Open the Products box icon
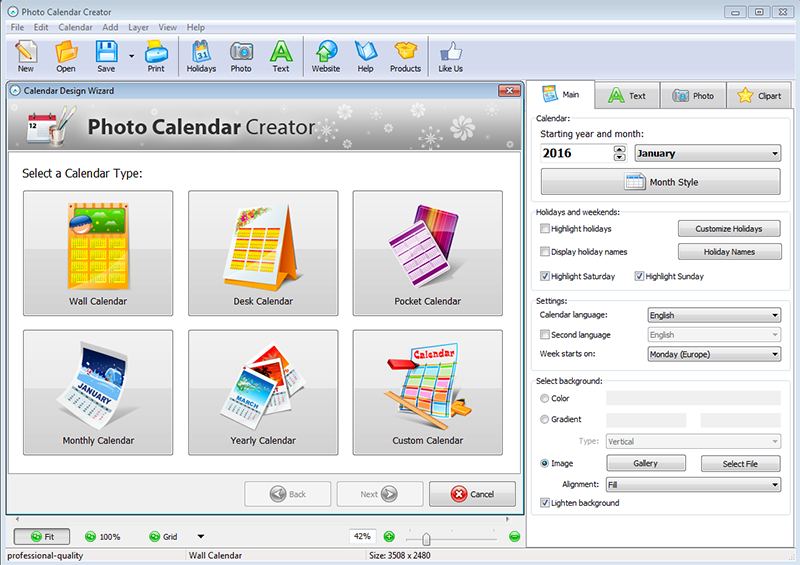800x565 pixels. tap(406, 57)
